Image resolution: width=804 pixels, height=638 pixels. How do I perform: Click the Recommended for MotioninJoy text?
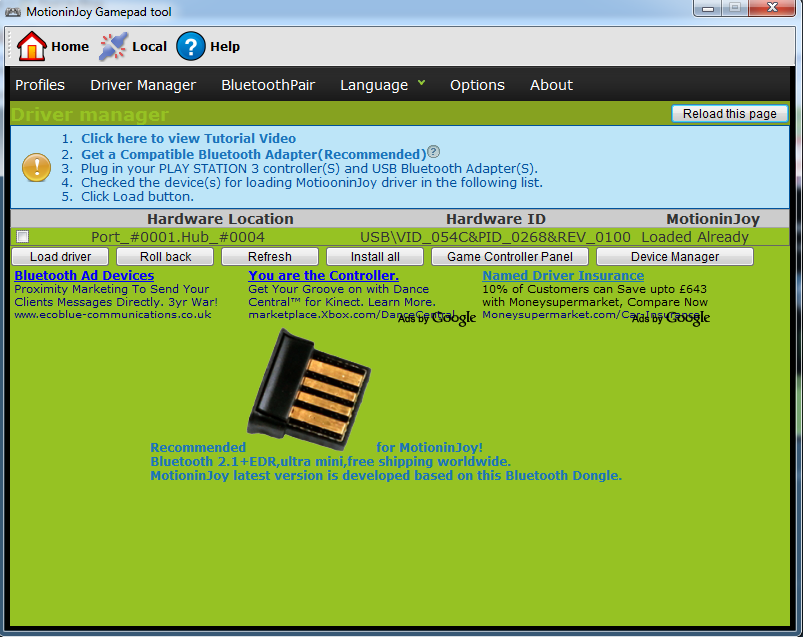(316, 447)
